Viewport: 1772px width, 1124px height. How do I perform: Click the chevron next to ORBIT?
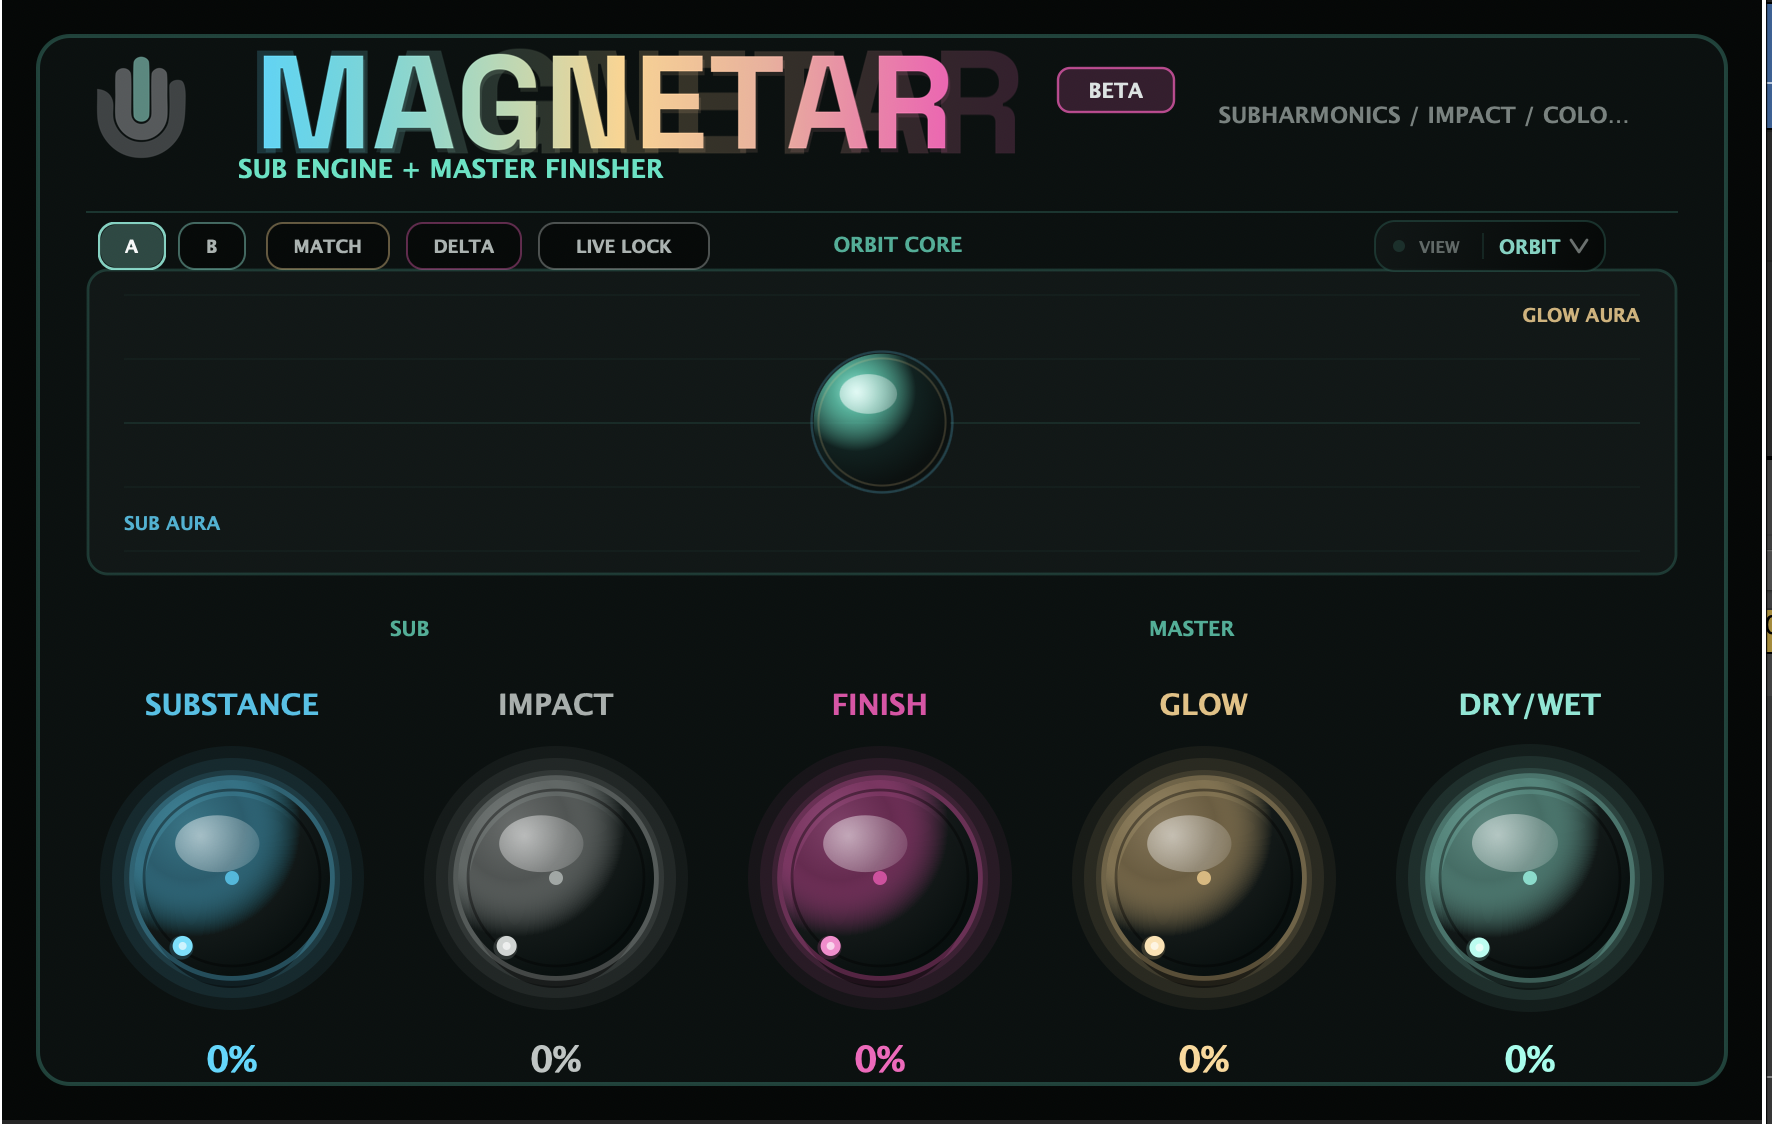tap(1579, 246)
